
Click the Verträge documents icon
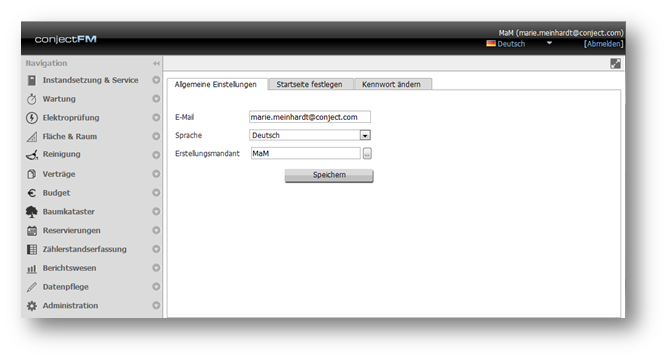coord(32,174)
